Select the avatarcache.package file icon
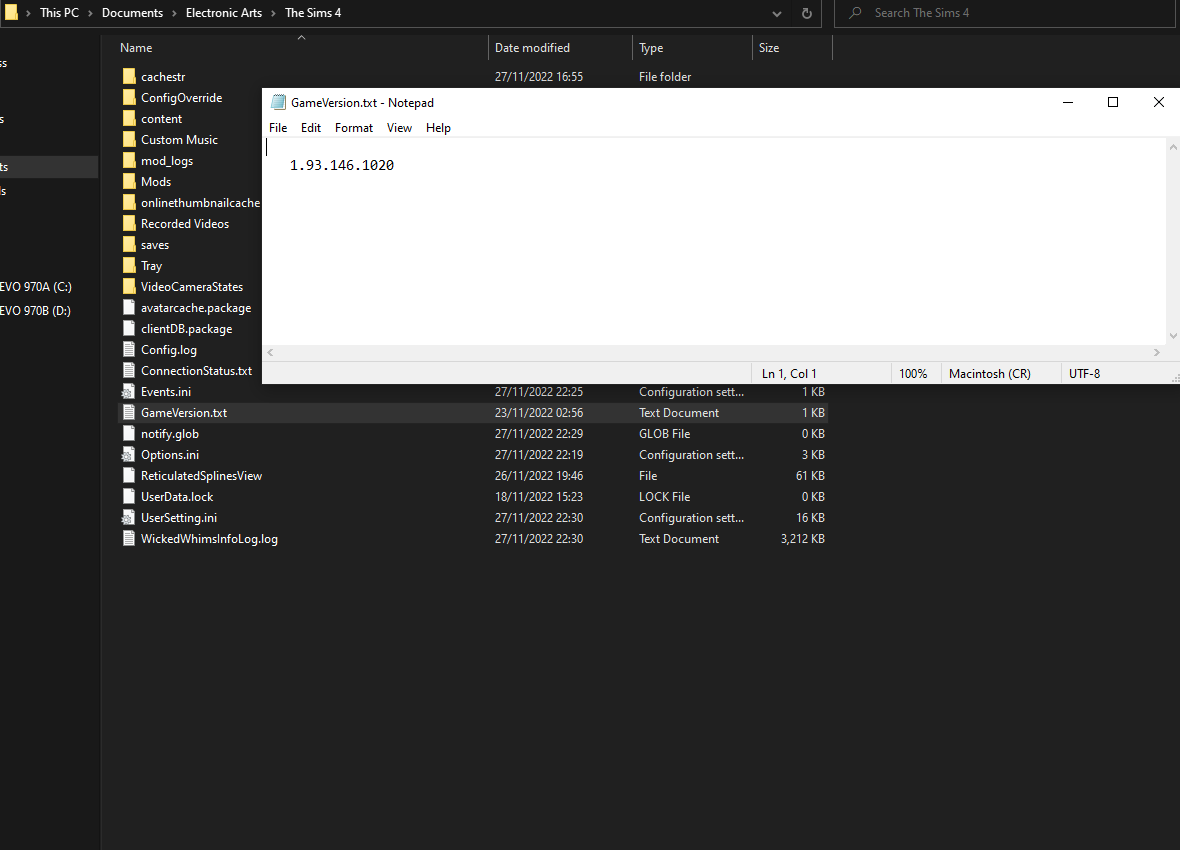The height and width of the screenshot is (850, 1180). click(x=129, y=308)
